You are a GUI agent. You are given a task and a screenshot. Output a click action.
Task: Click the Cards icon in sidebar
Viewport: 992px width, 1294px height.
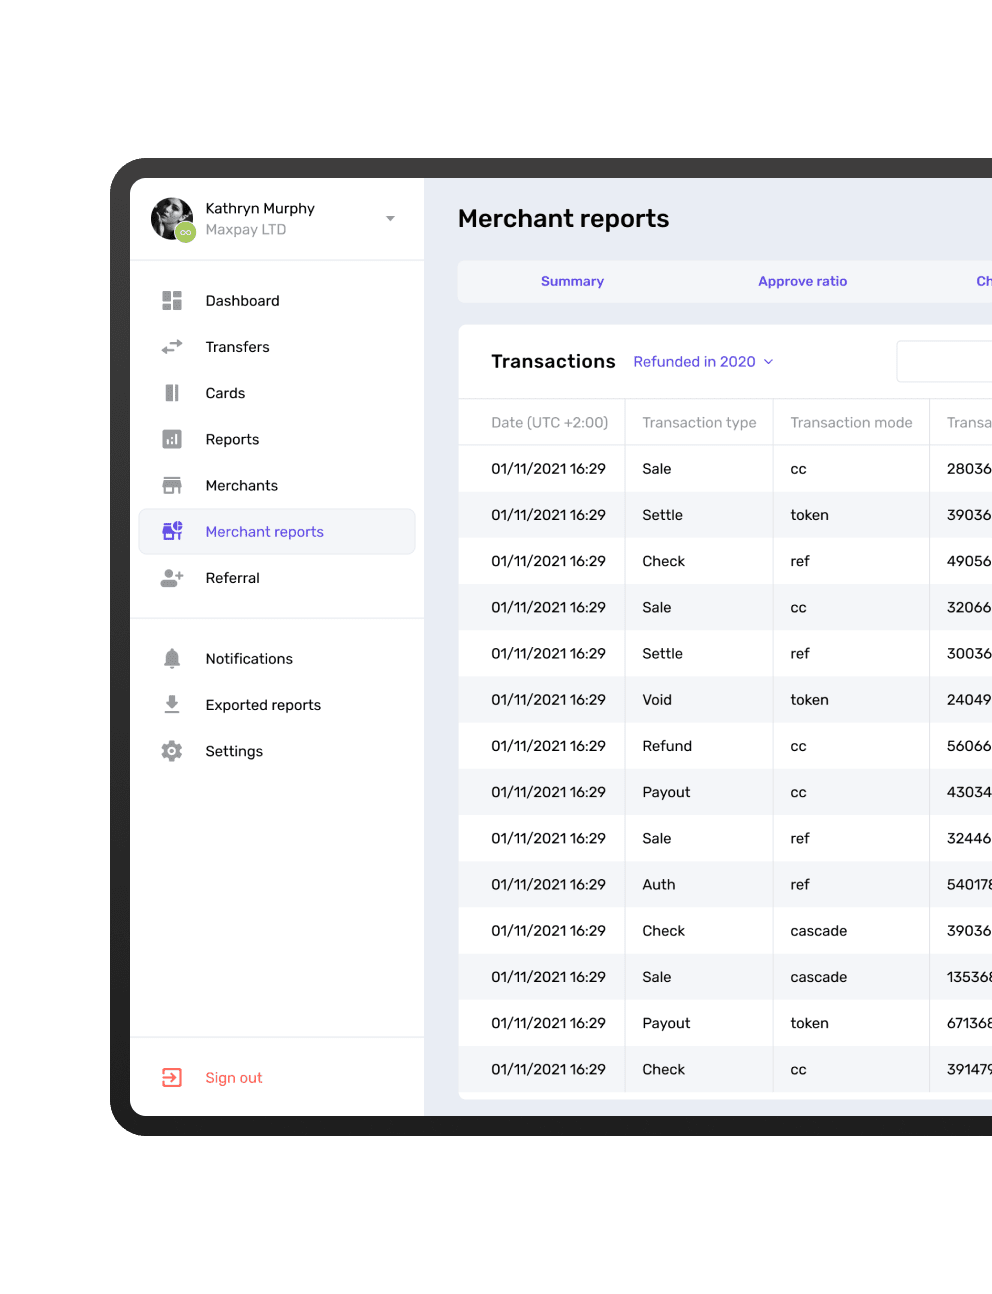click(x=172, y=393)
